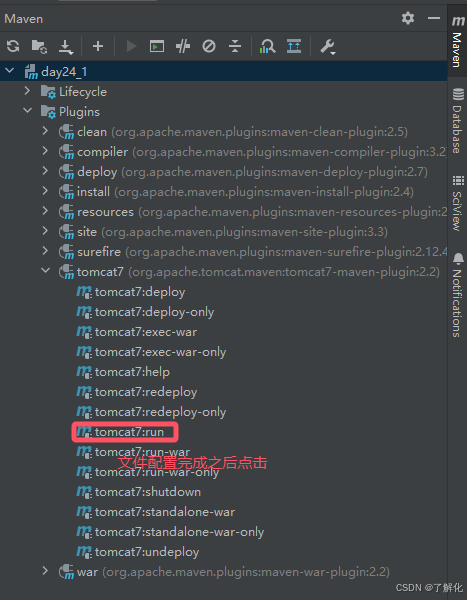This screenshot has width=467, height=600.
Task: Select the tomcat7:deploy goal
Action: tap(131, 292)
